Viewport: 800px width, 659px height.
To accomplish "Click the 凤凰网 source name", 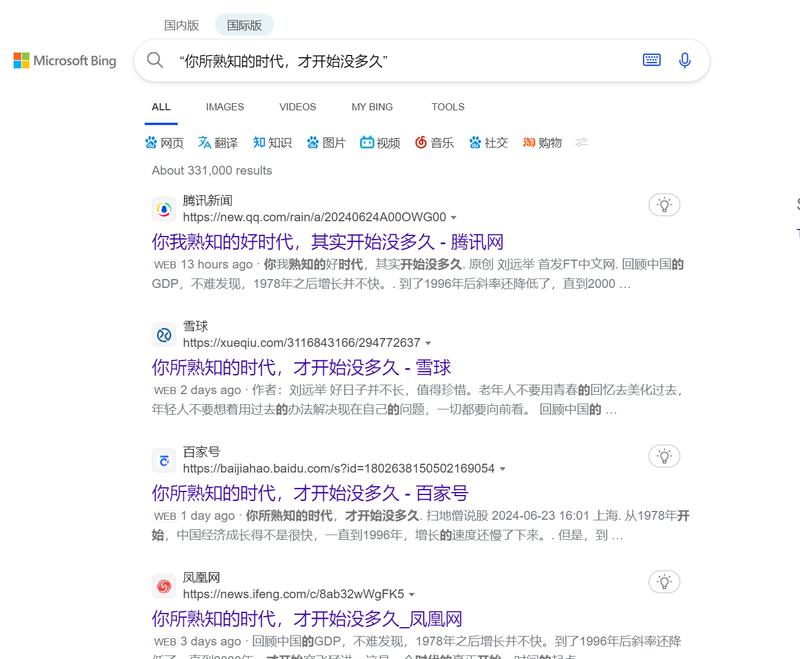I will coord(202,577).
